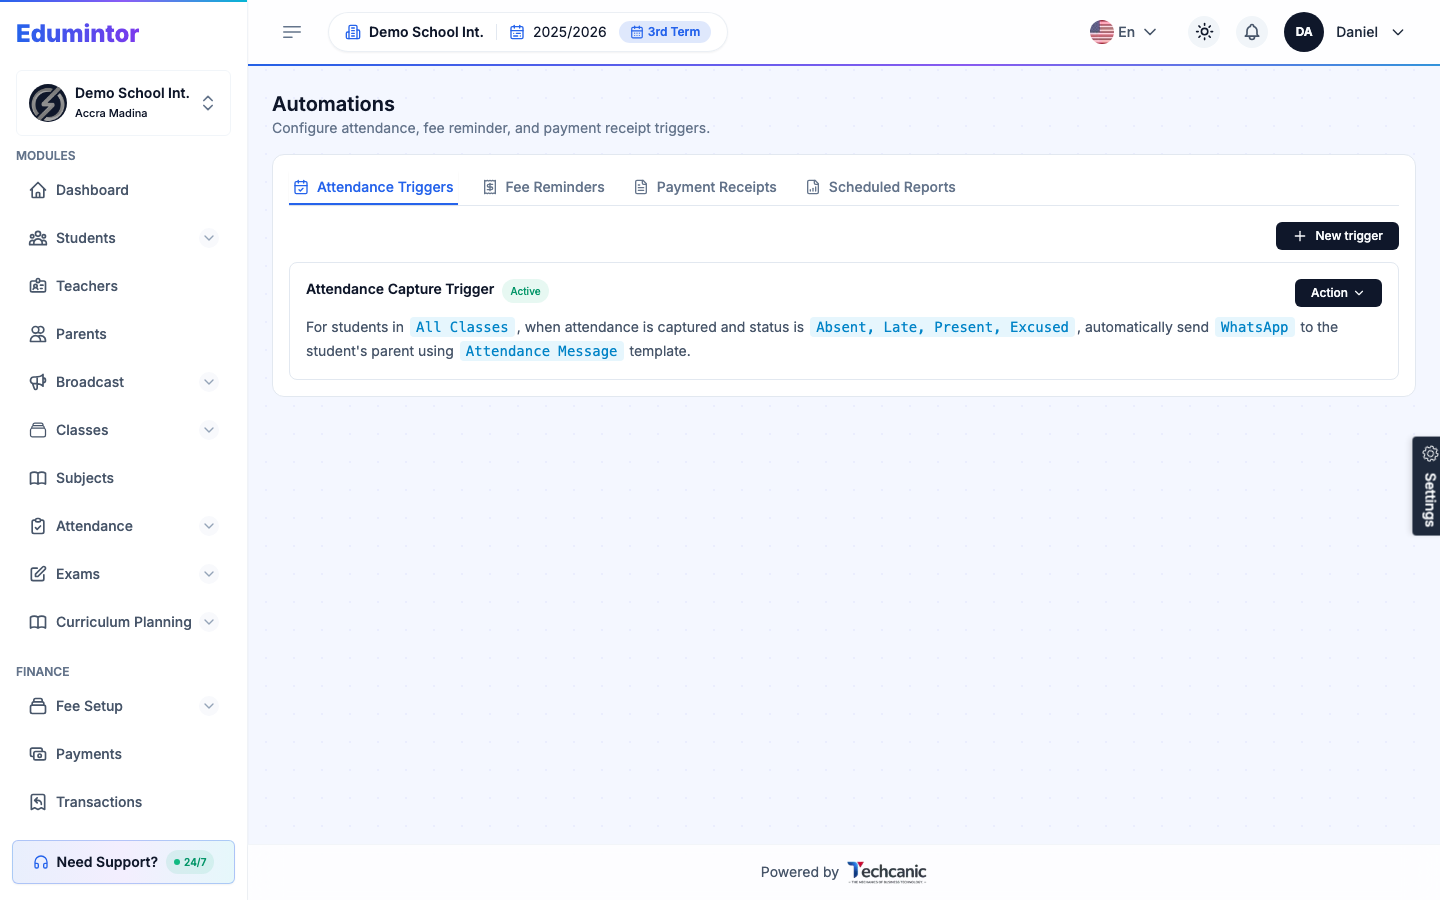Click the Students group icon
Screen dimensions: 1440x900
(38, 238)
